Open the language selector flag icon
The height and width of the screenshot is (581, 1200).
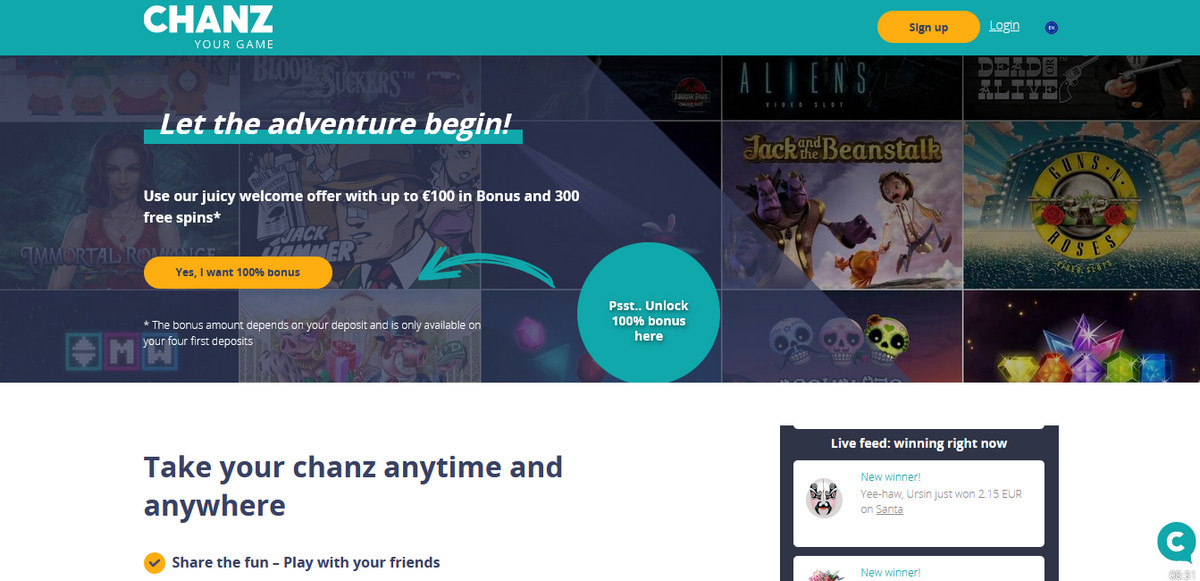(1051, 28)
